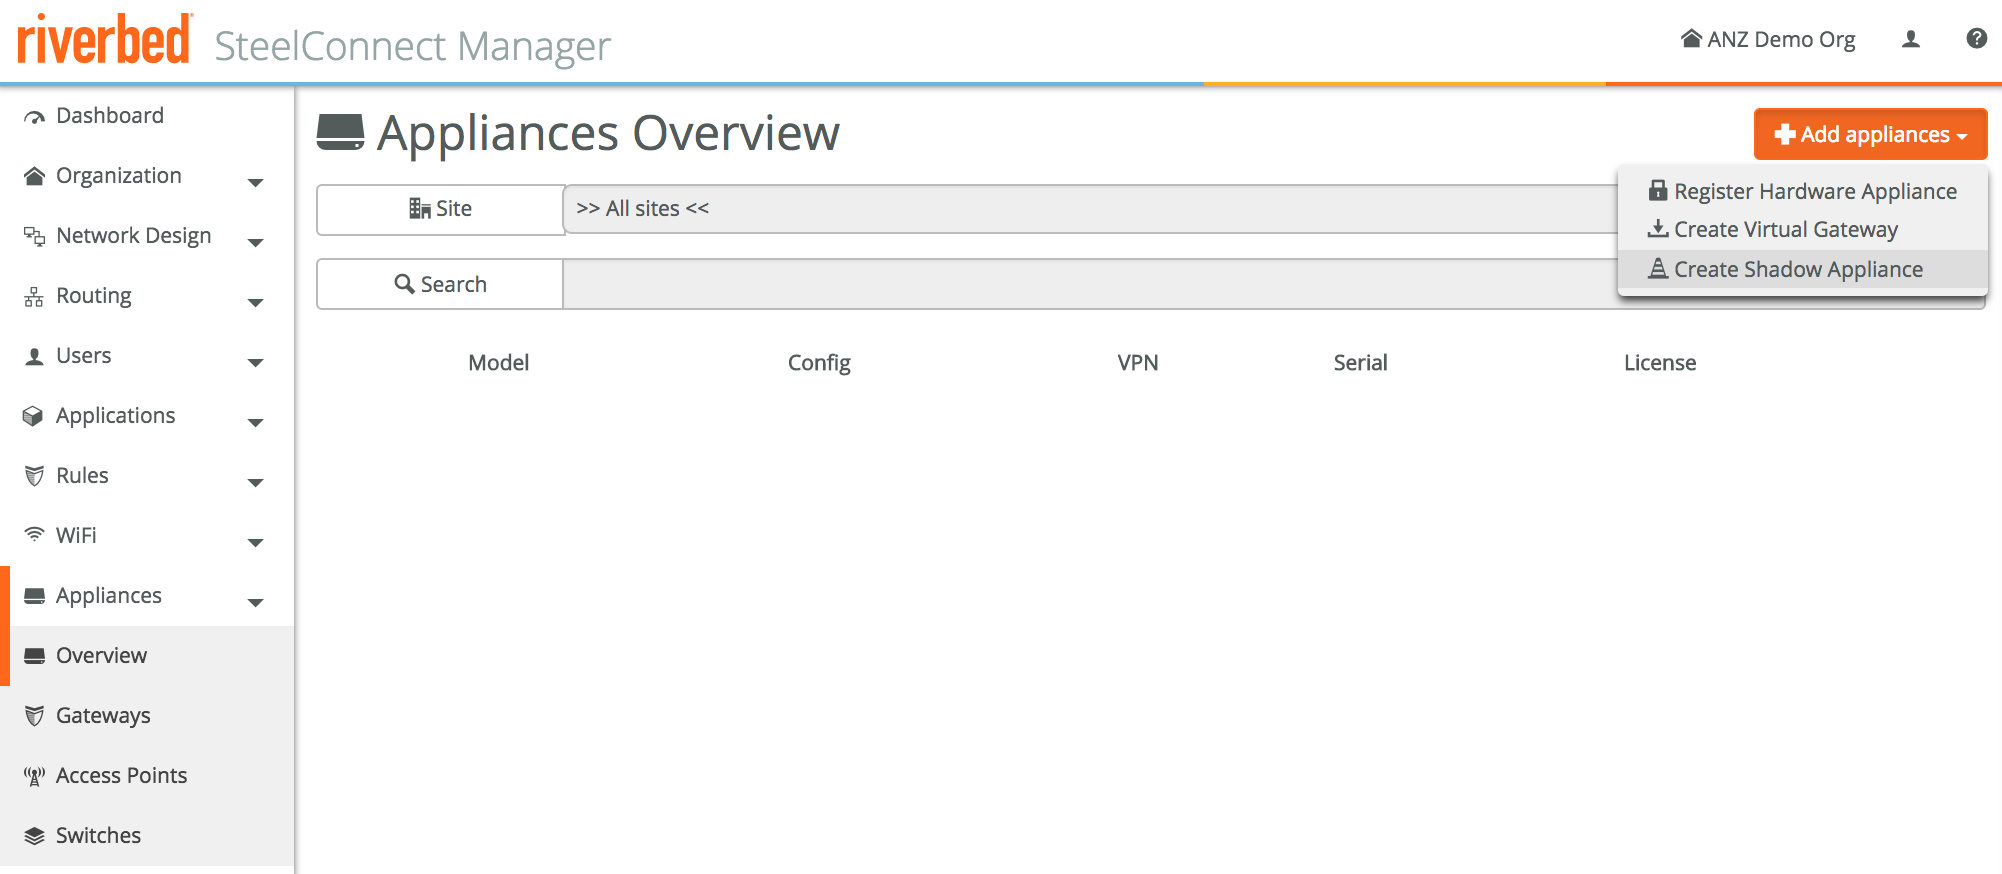The image size is (2002, 874).
Task: Click the Register Hardware Appliance lock icon
Action: coord(1658,190)
